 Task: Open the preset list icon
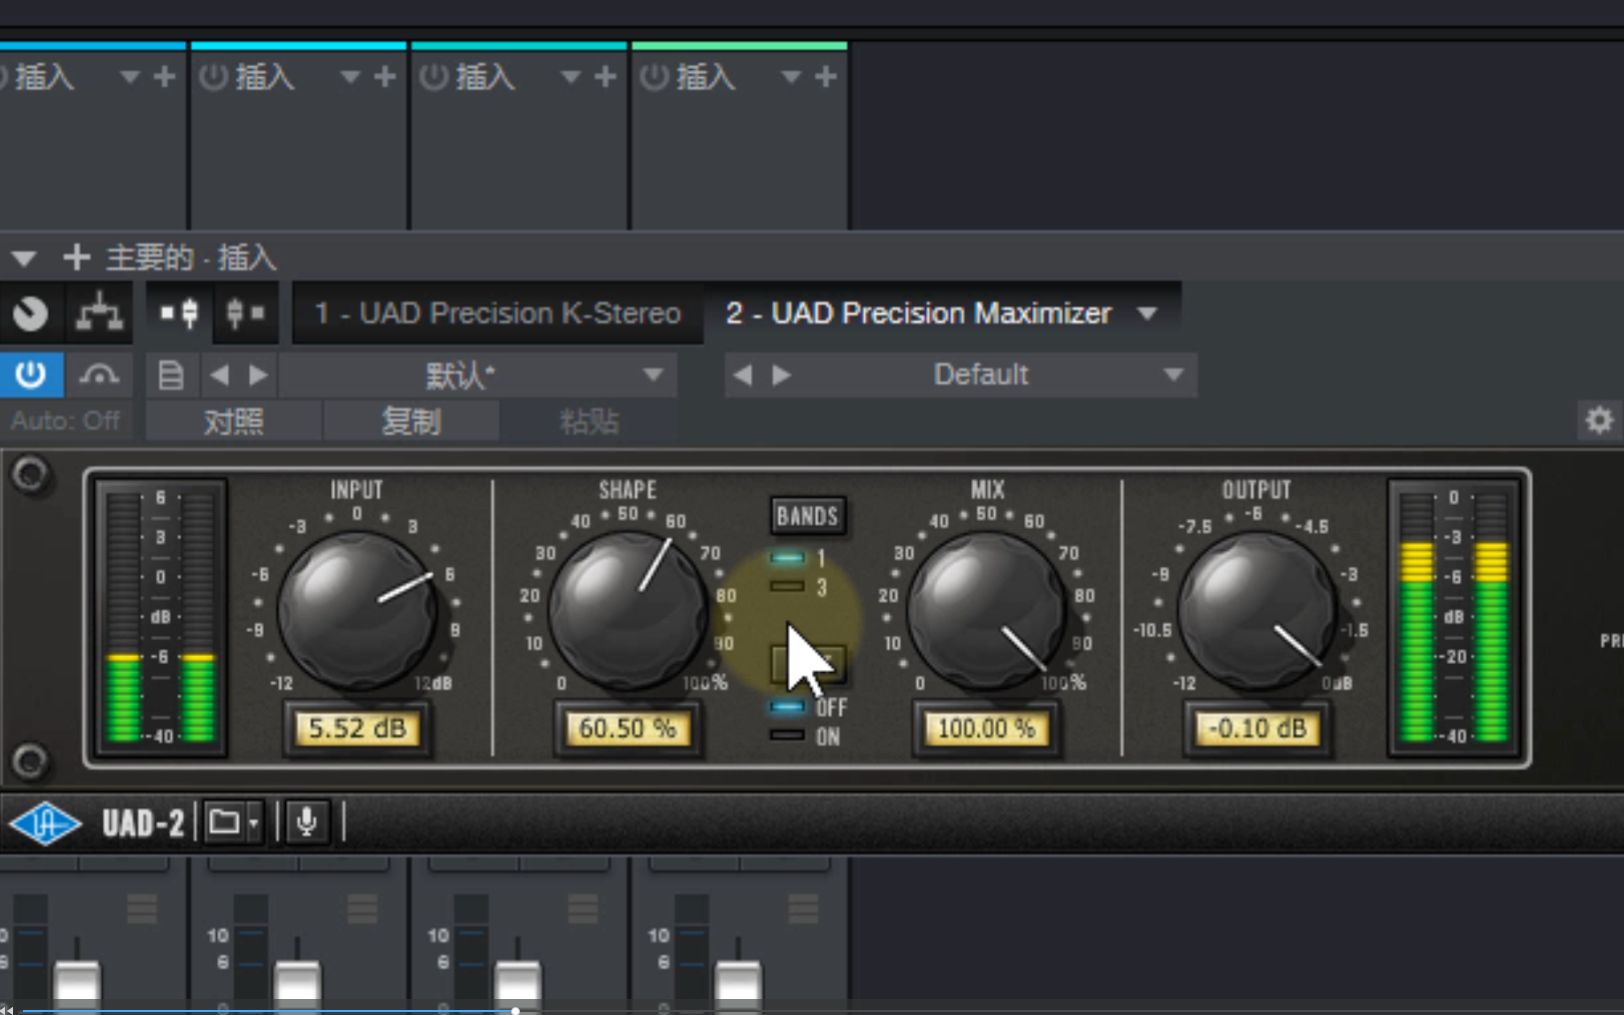point(171,375)
